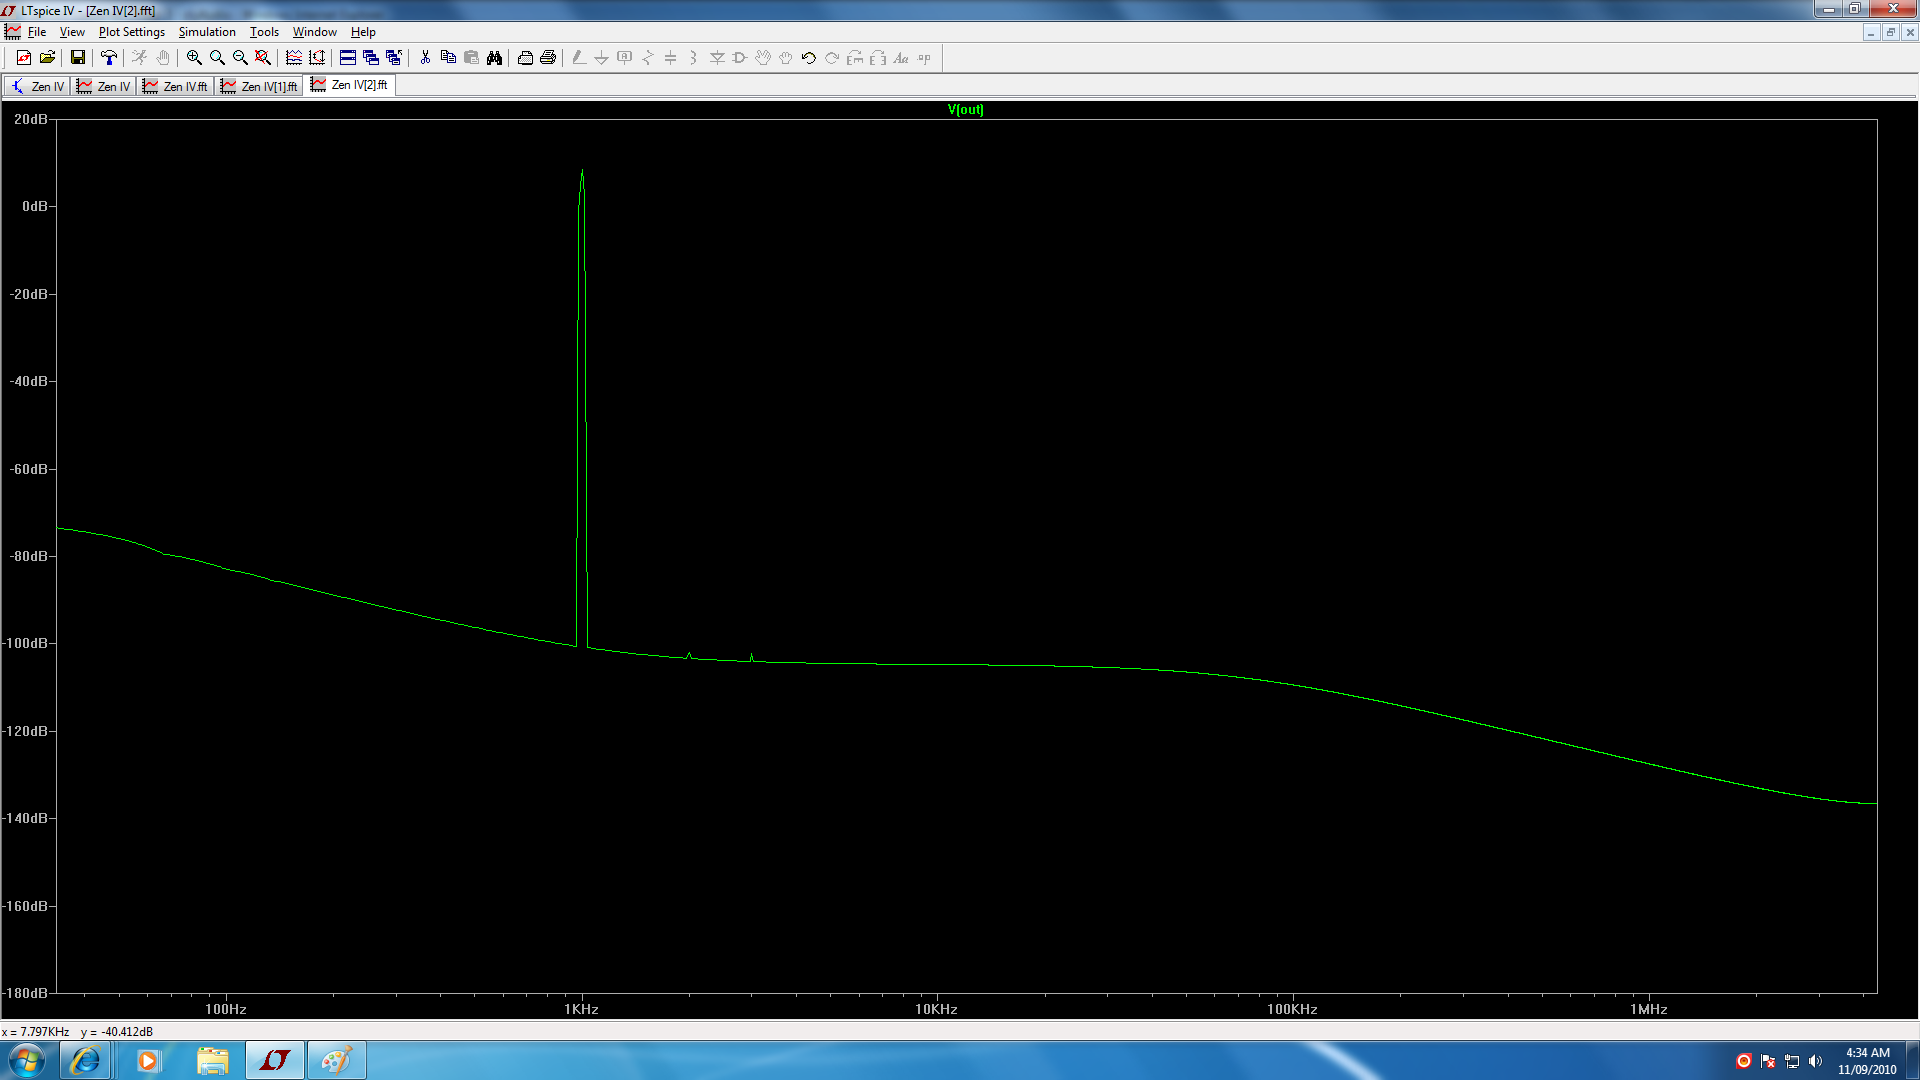Image resolution: width=1920 pixels, height=1080 pixels.
Task: Click the Run simulation icon
Action: 140,58
